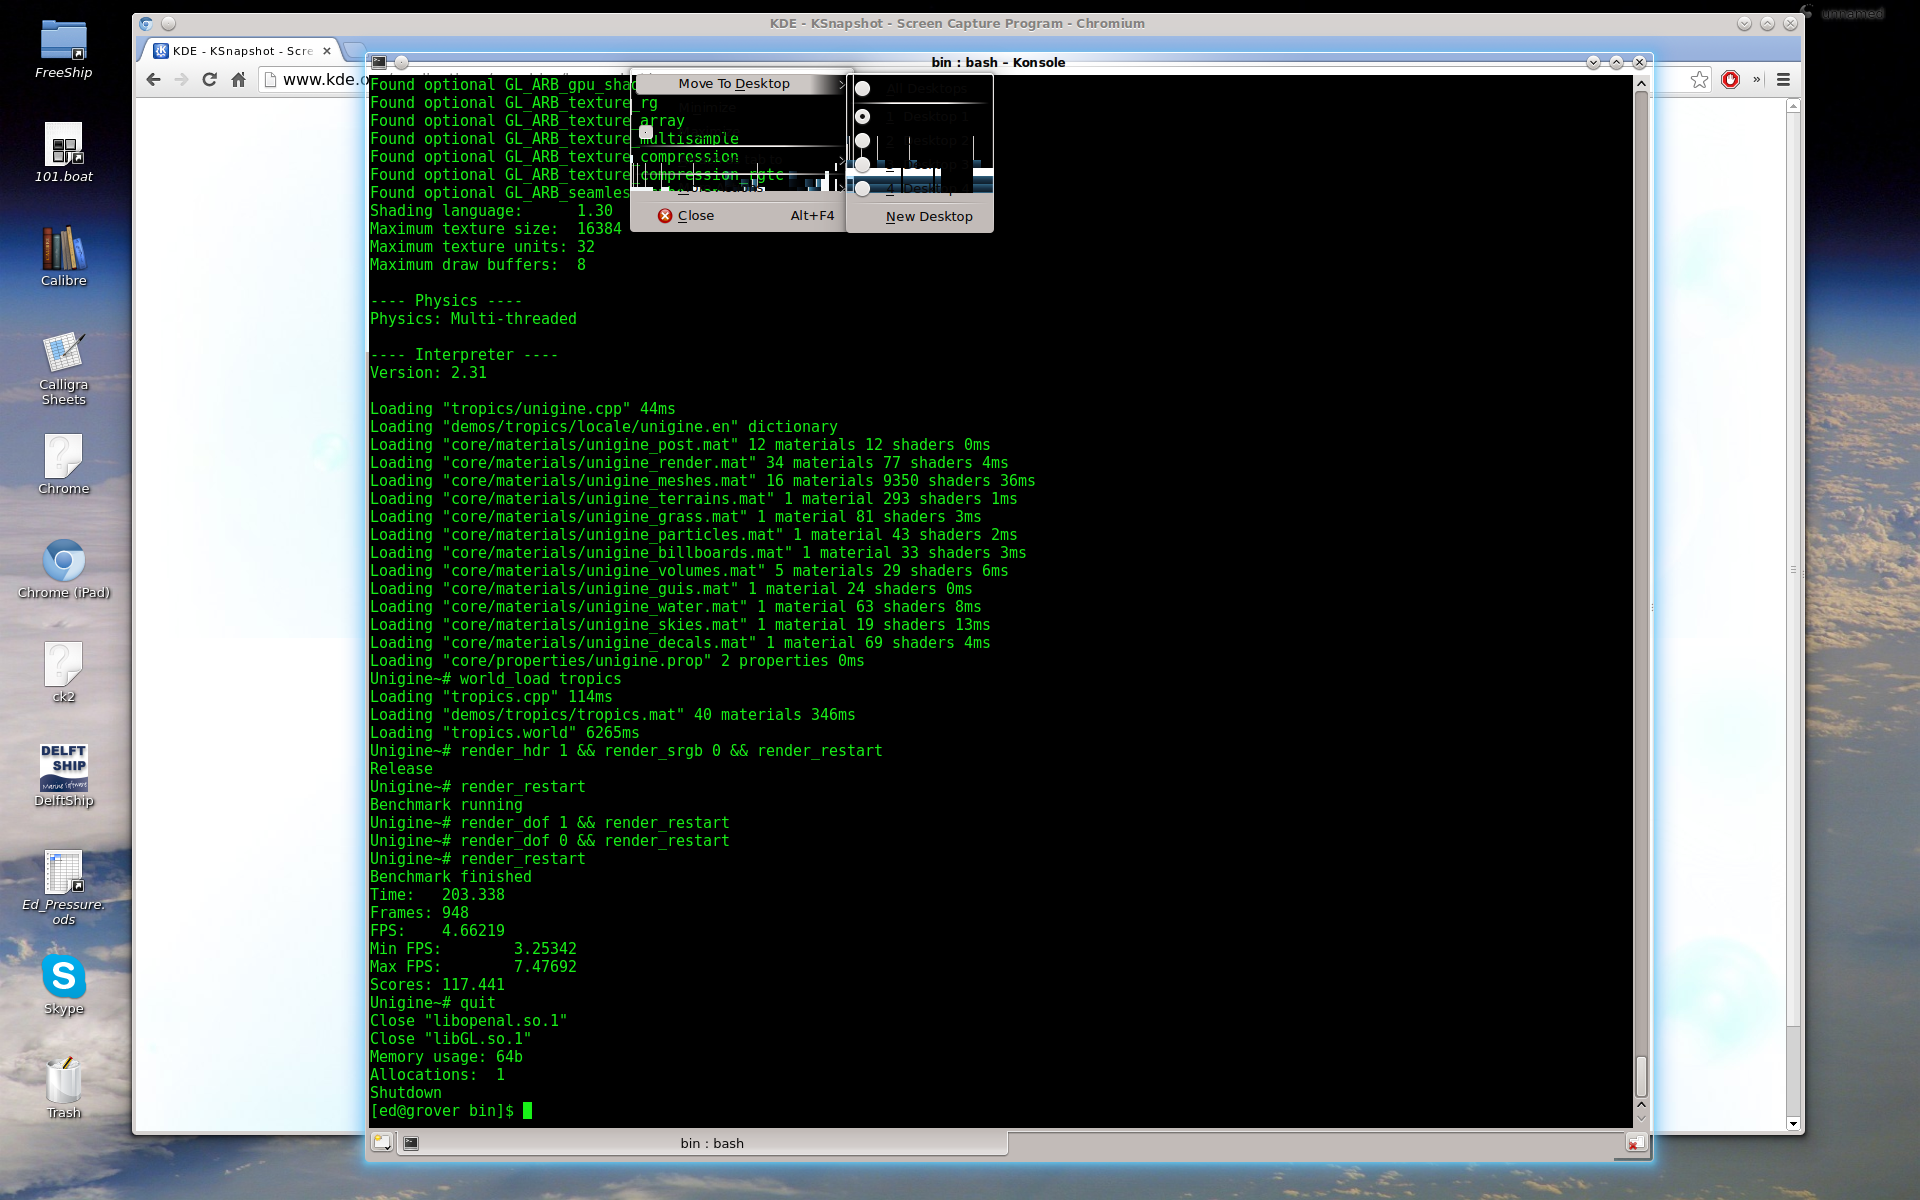The height and width of the screenshot is (1200, 1920).
Task: Expand the hidden extensions chevron in Chromium
Action: 1756,80
